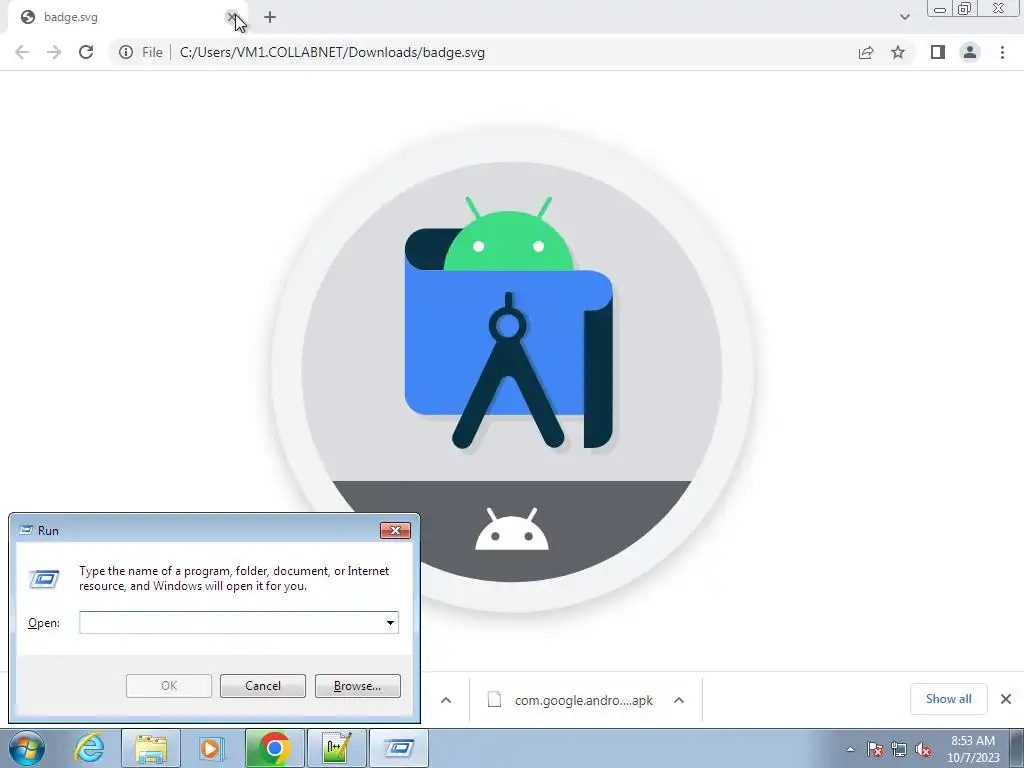Switch to Chrome in the taskbar
1024x768 pixels.
274,748
